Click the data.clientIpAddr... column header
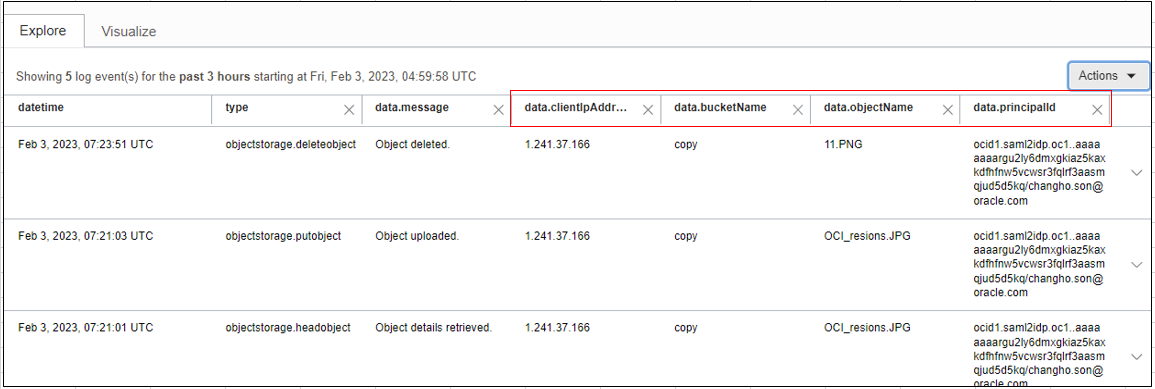The image size is (1155, 389). click(x=576, y=108)
